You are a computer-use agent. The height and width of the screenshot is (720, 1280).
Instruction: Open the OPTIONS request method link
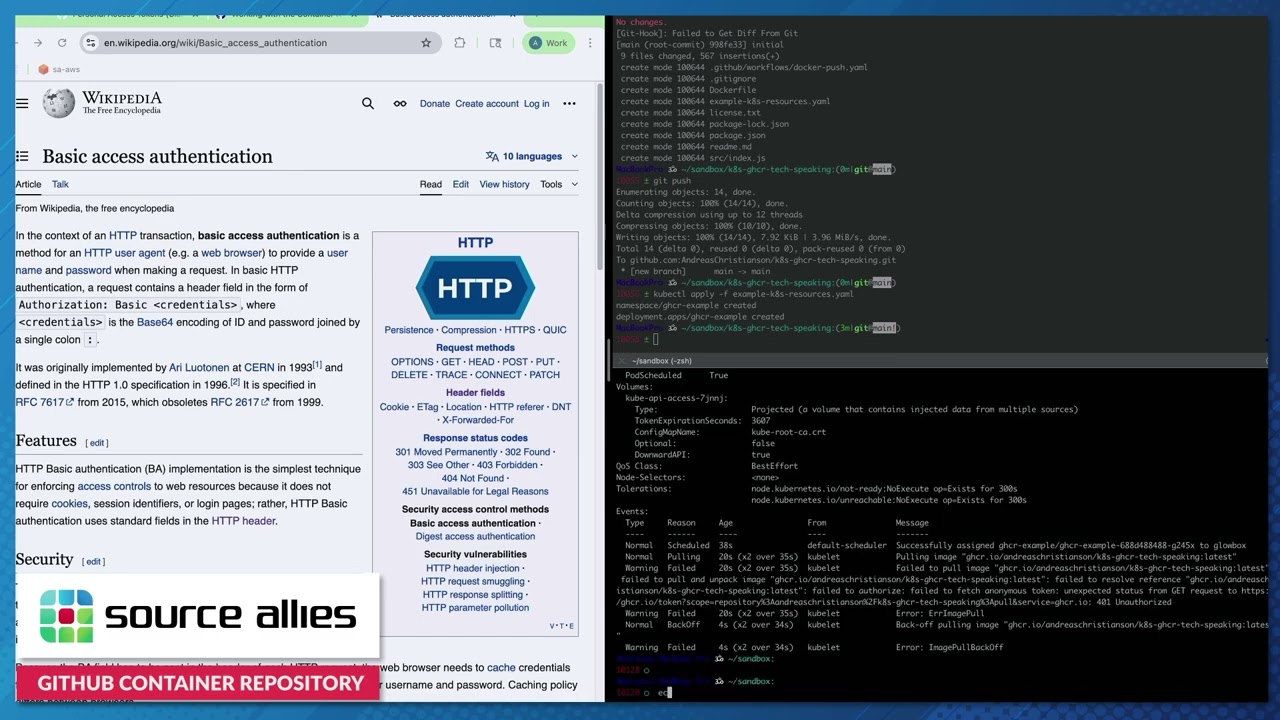click(412, 362)
